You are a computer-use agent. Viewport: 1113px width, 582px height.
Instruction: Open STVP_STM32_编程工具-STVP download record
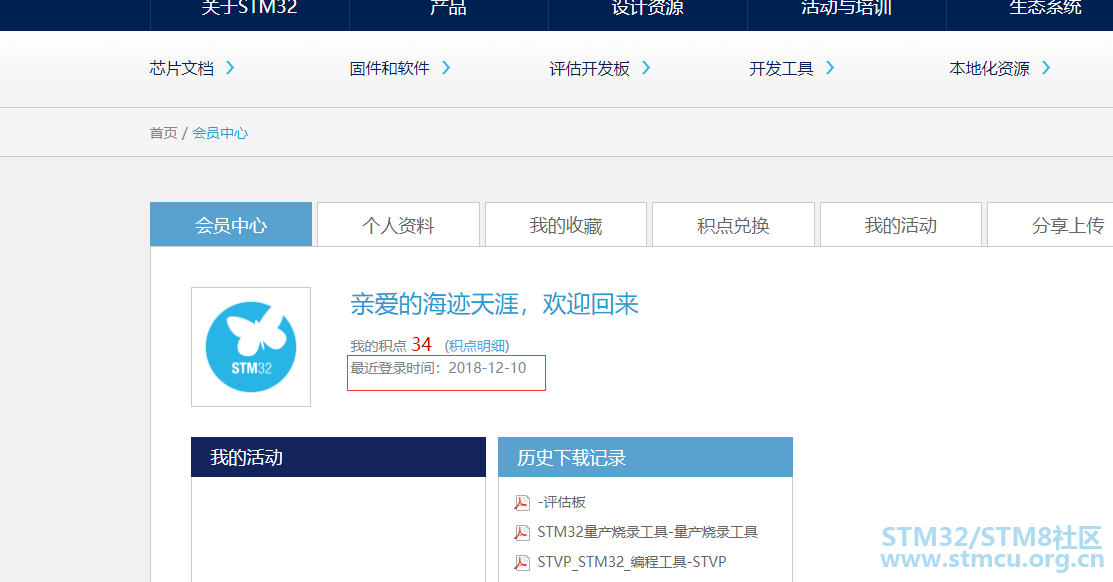click(632, 561)
